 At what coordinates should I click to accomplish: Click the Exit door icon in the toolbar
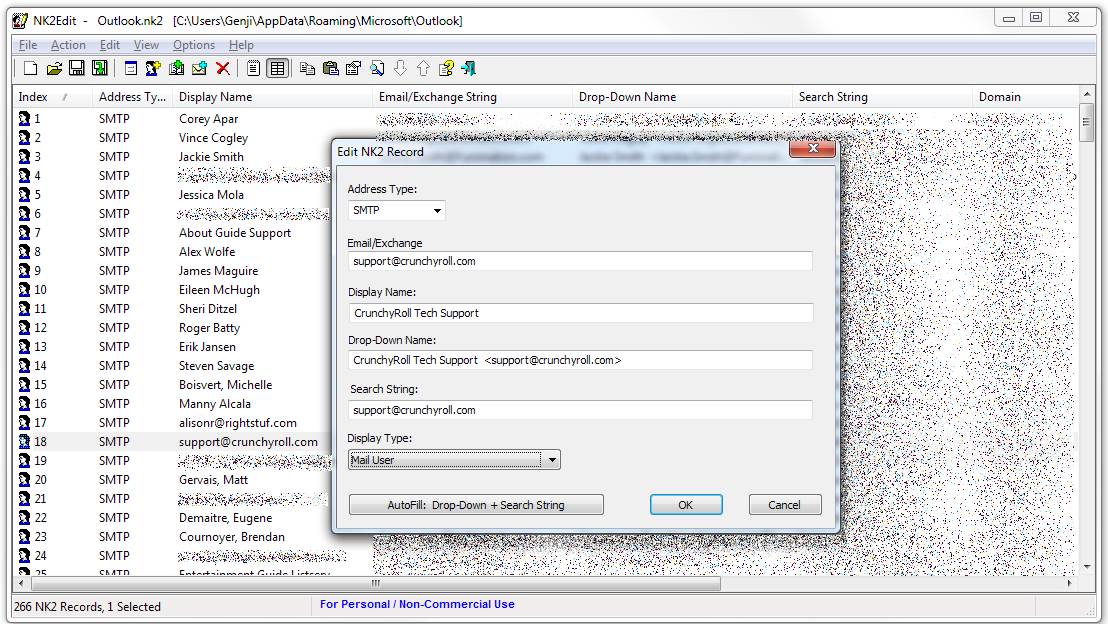tap(469, 69)
